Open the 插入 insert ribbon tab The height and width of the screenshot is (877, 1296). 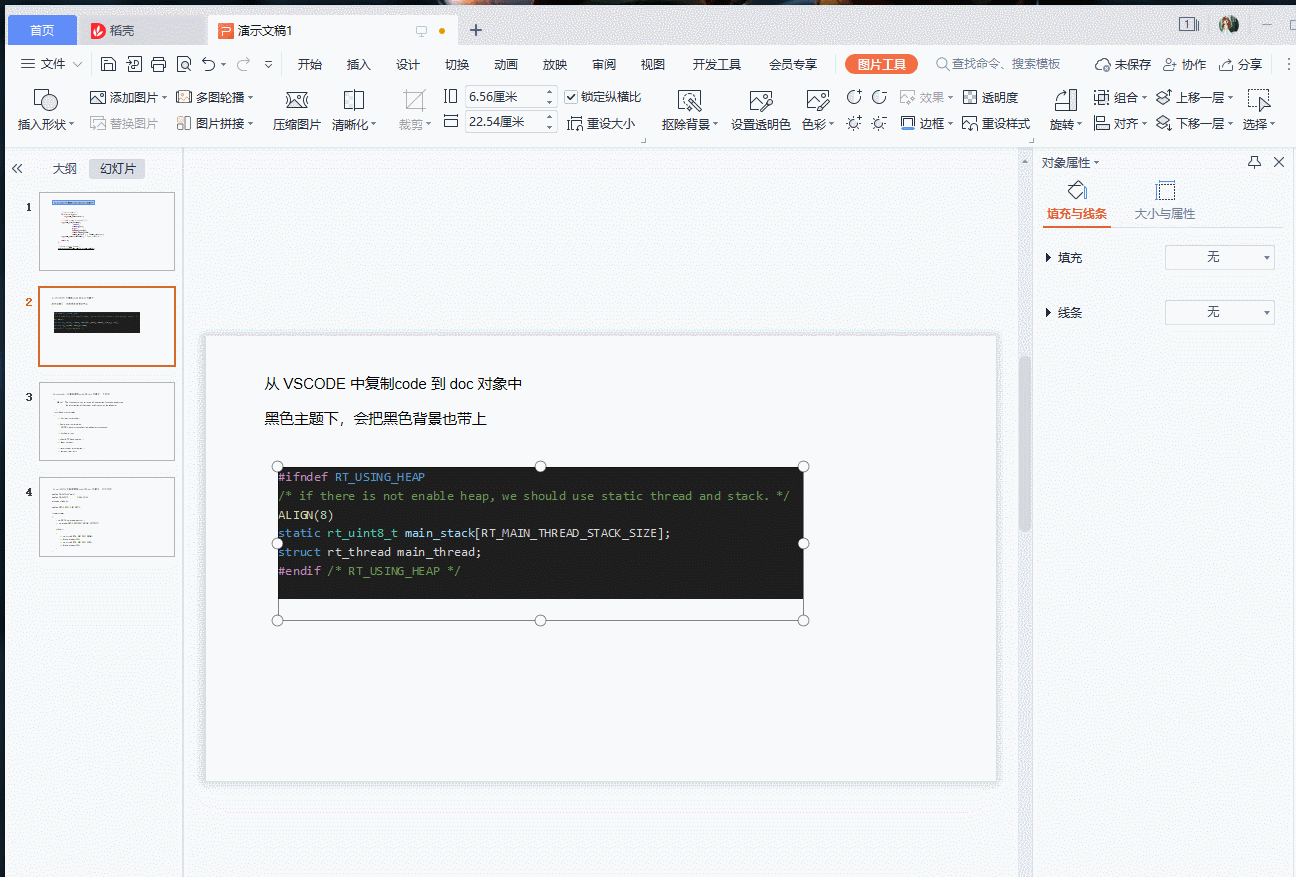pos(358,64)
